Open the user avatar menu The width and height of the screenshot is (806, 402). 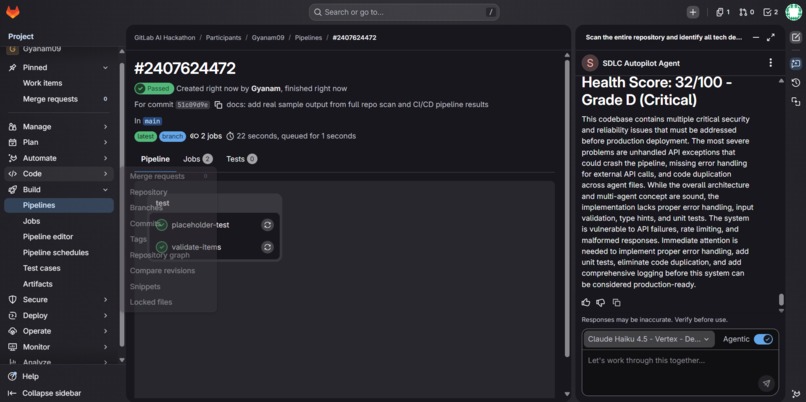click(x=794, y=12)
